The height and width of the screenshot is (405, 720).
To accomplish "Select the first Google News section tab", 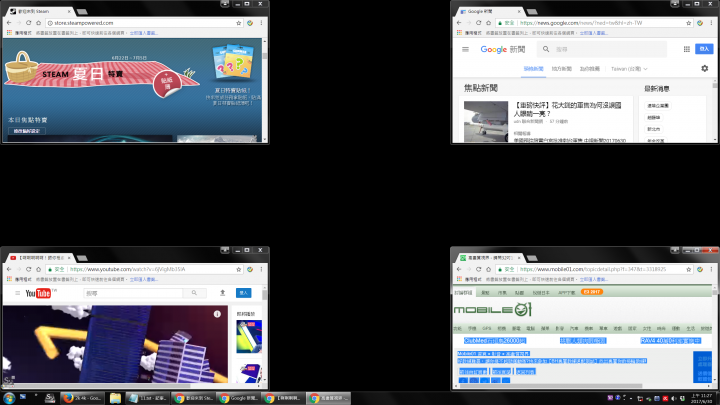I will click(533, 69).
